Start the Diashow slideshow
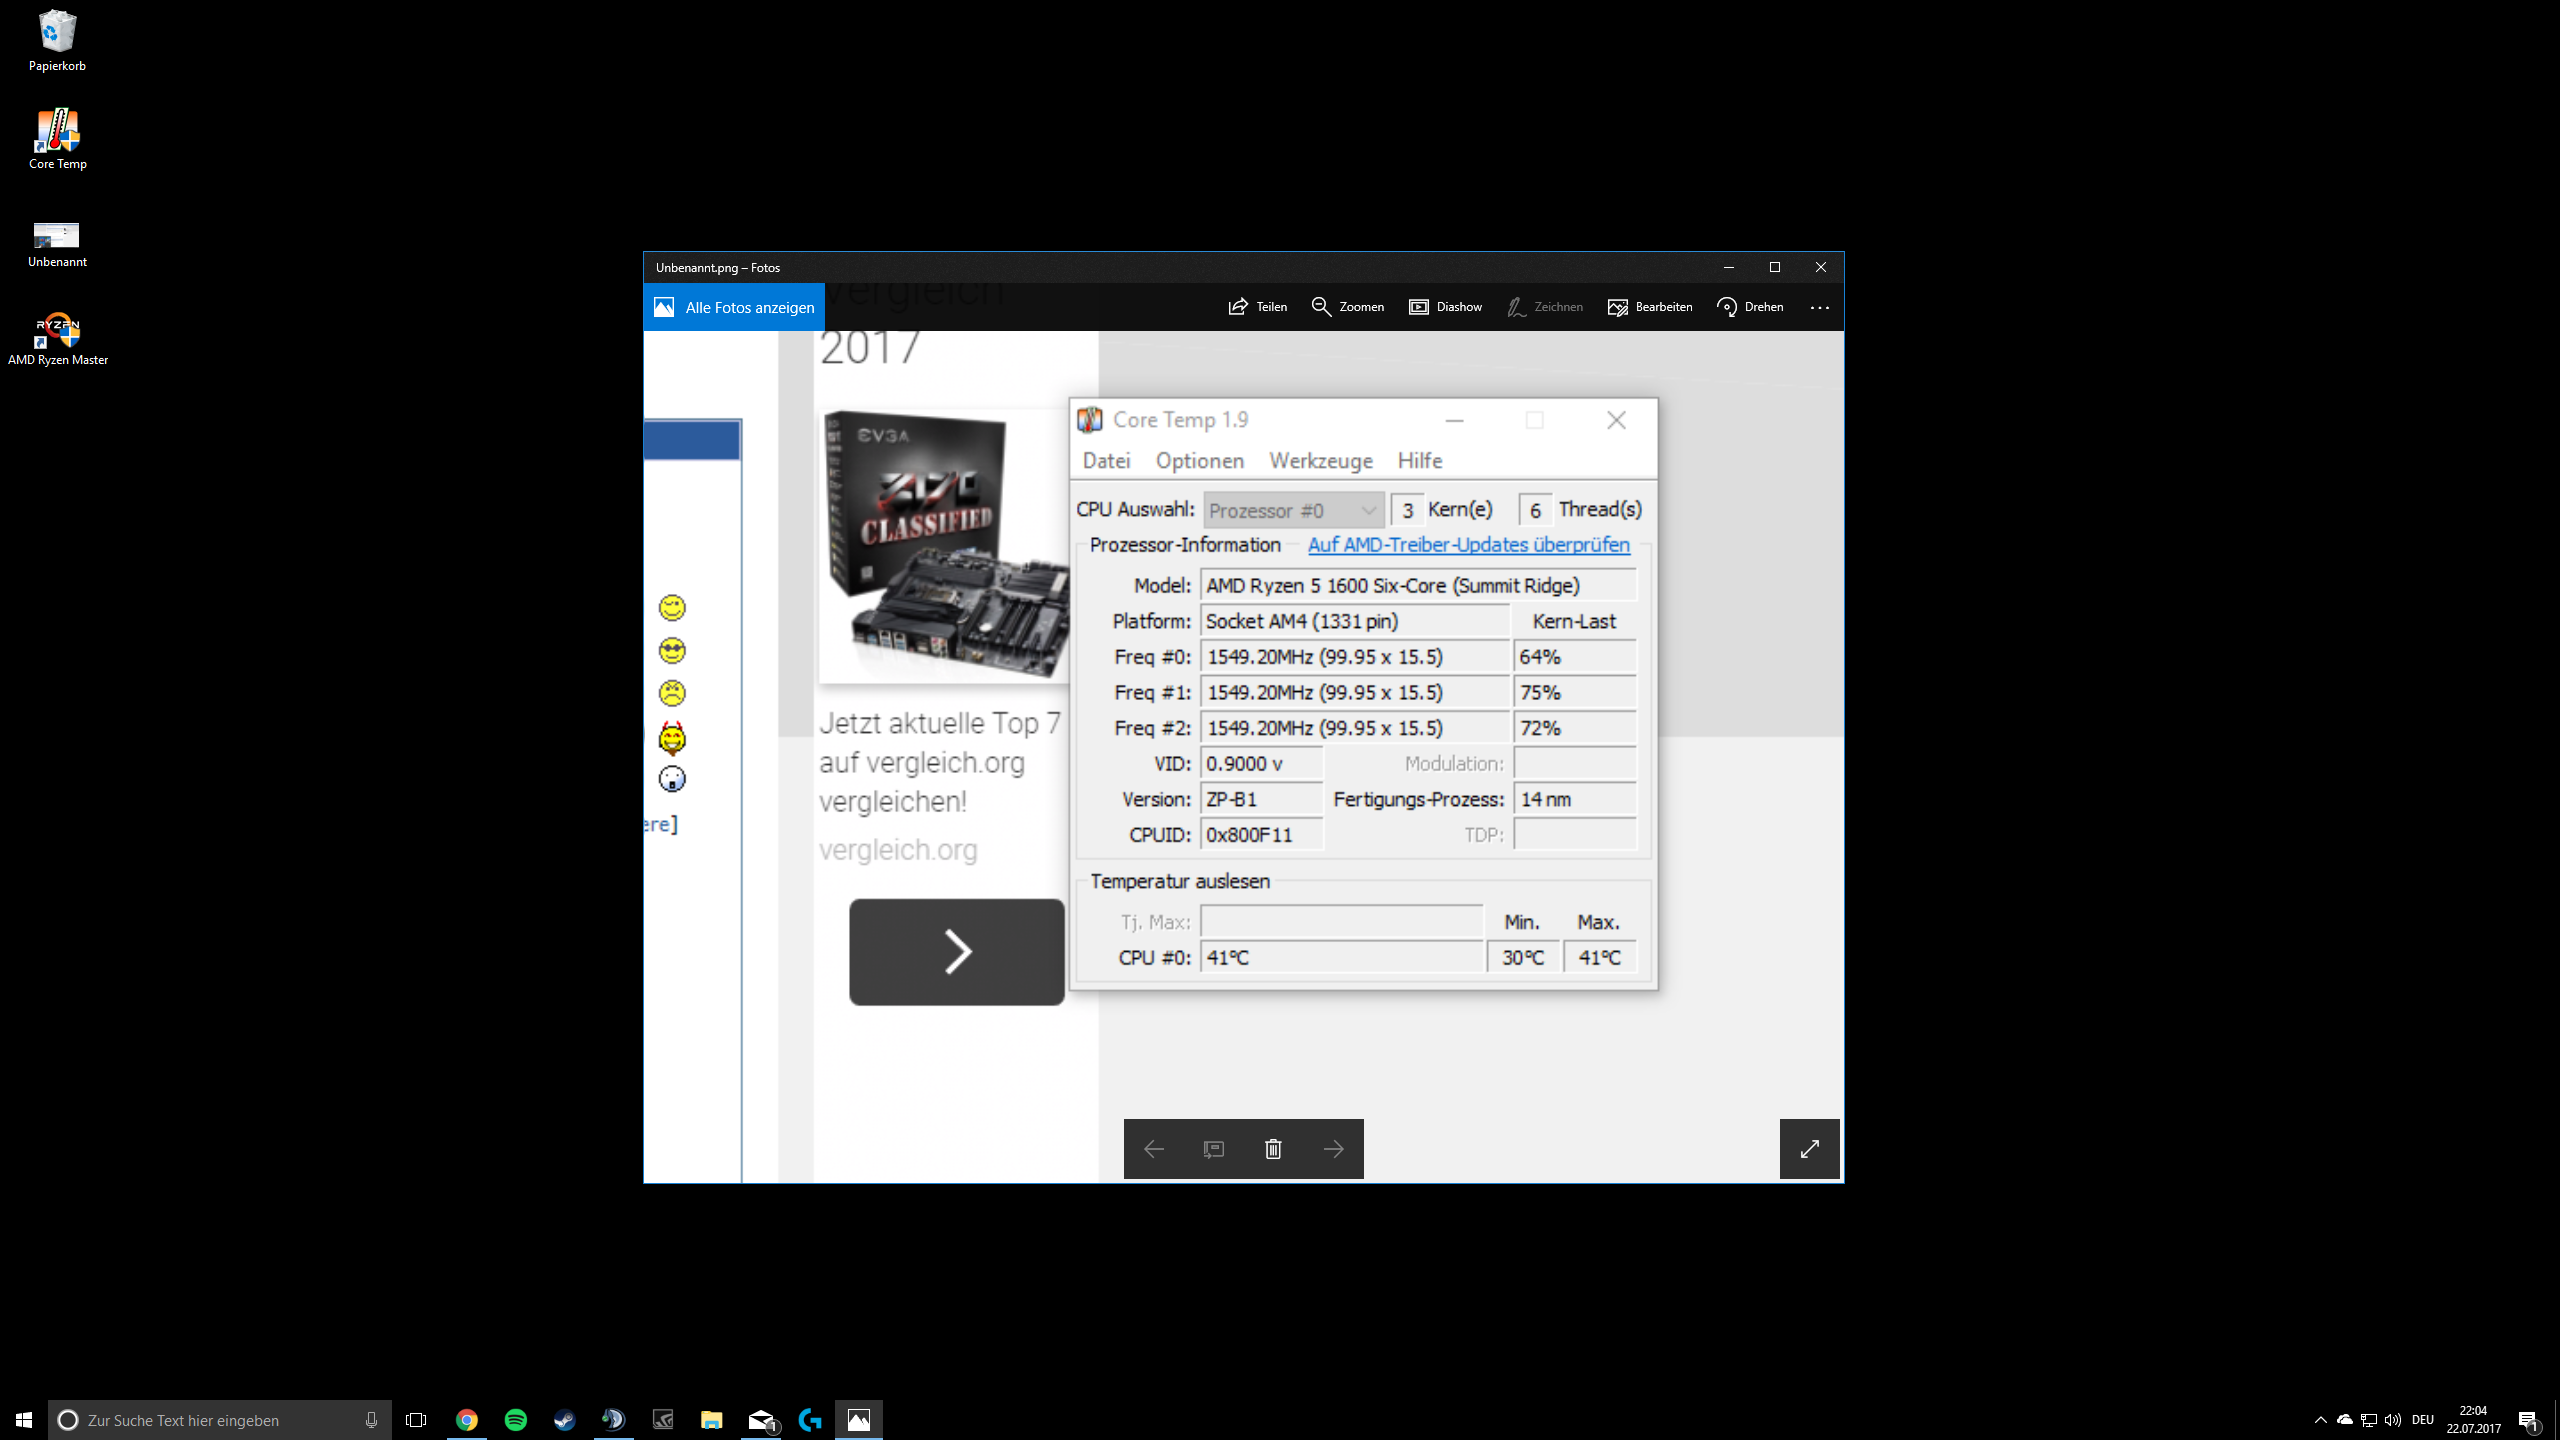 pyautogui.click(x=1445, y=307)
